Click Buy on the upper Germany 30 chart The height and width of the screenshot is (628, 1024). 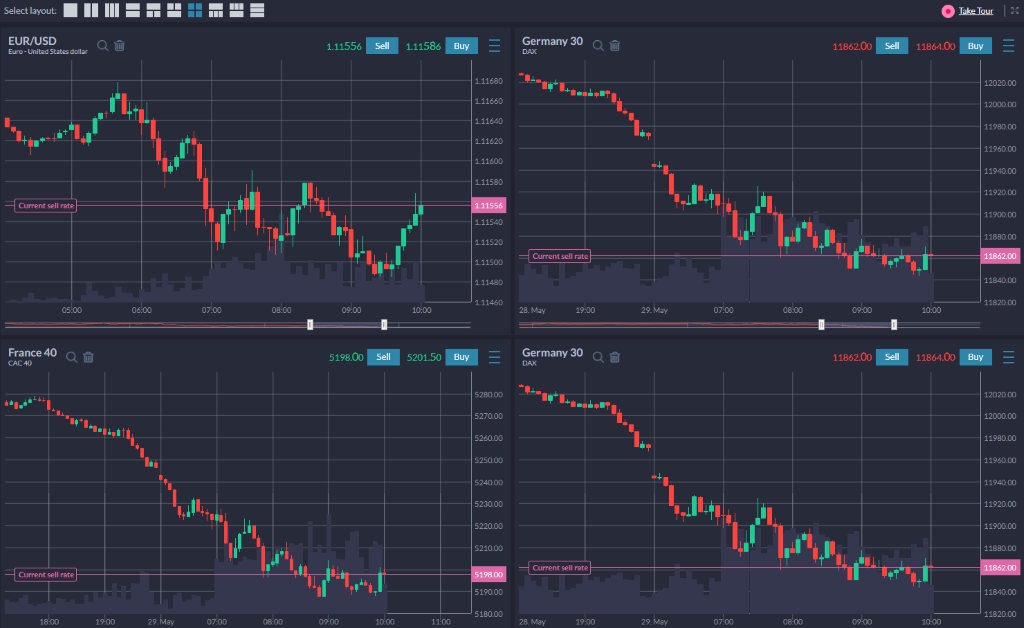(975, 46)
